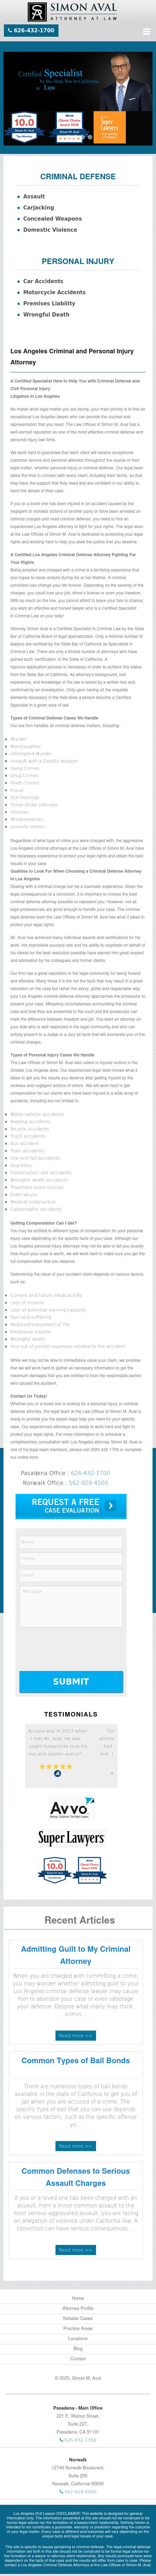Viewport: 156px width, 2576px height.
Task: Open the Assault practice area link
Action: point(34,196)
